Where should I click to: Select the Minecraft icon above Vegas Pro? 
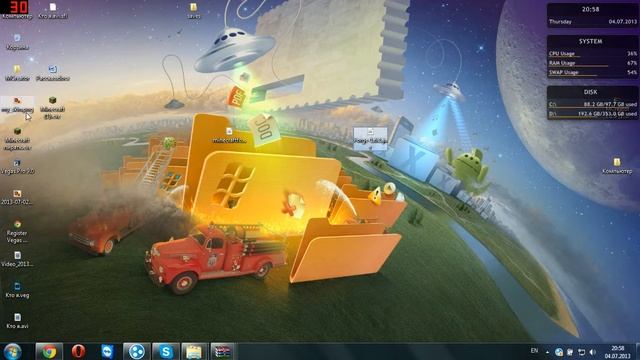coord(17,138)
